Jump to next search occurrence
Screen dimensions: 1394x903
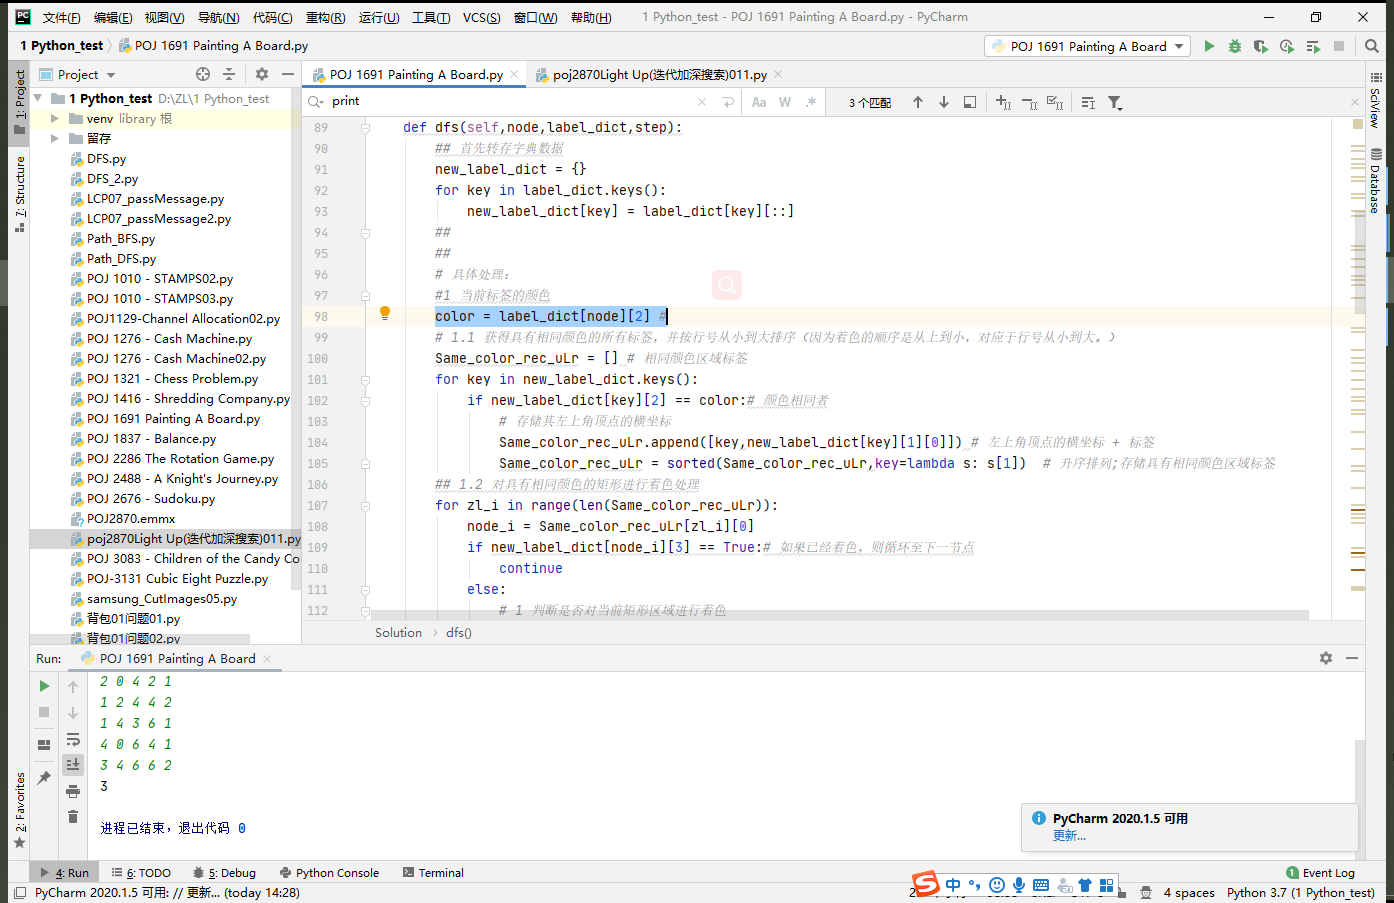944,102
